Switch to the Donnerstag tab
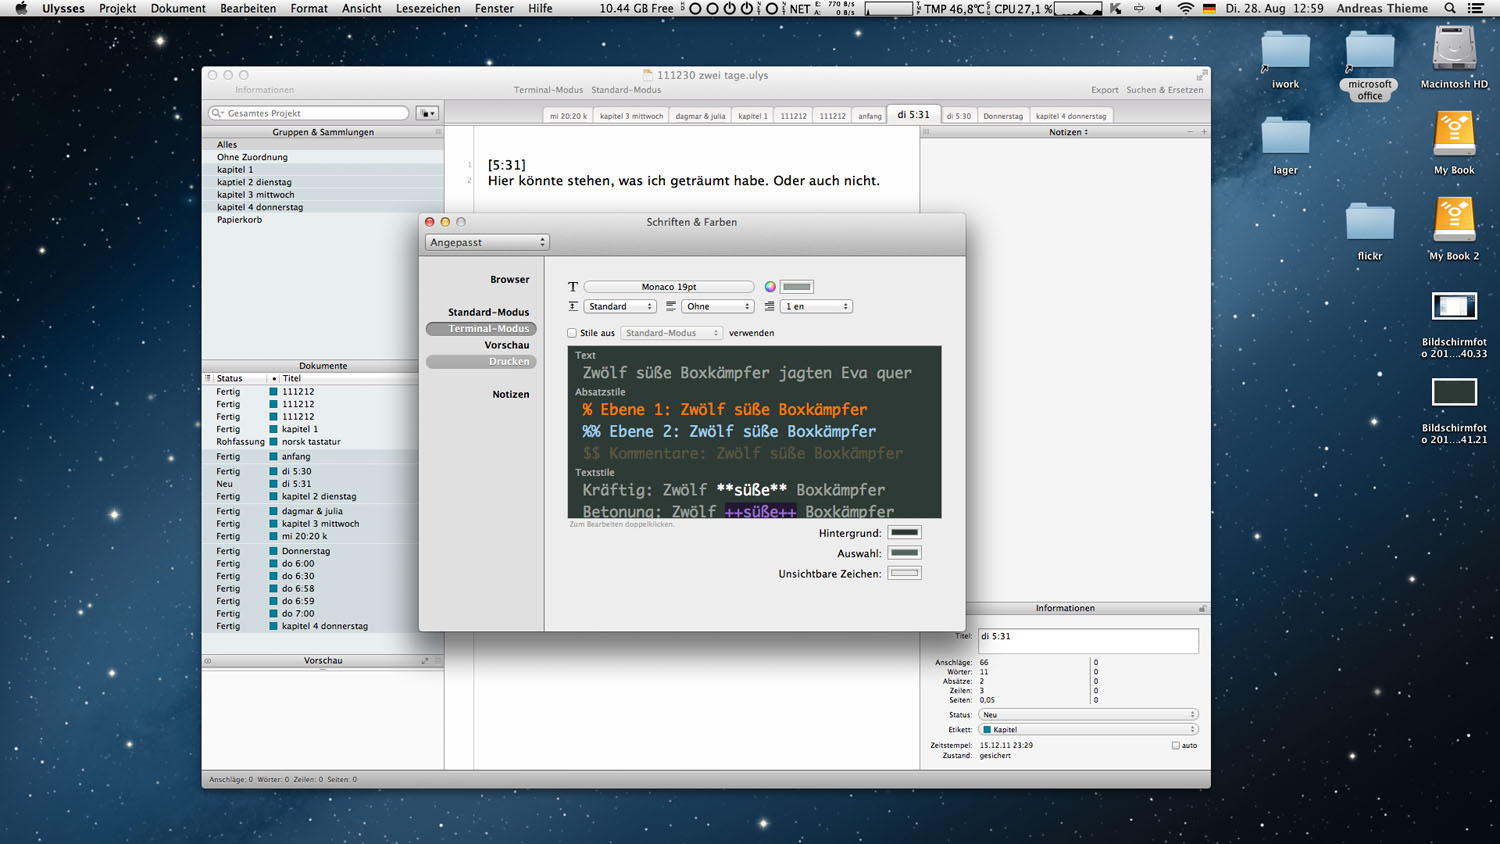Viewport: 1500px width, 844px height. (1003, 116)
